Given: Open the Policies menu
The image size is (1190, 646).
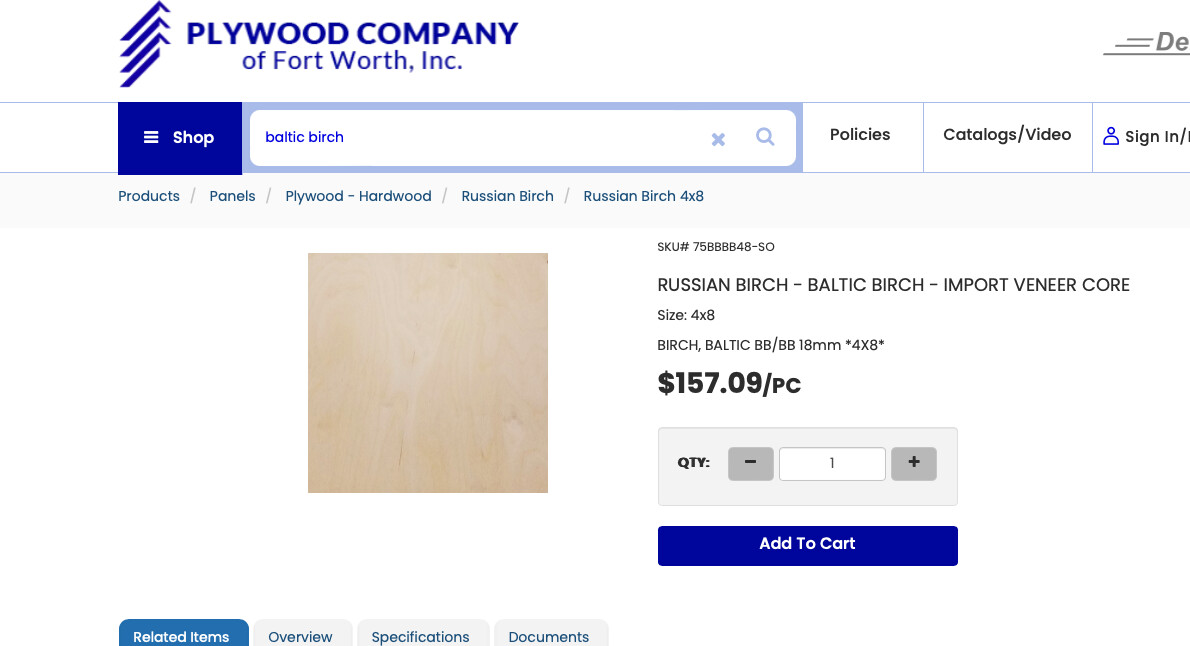Looking at the screenshot, I should click(x=860, y=135).
